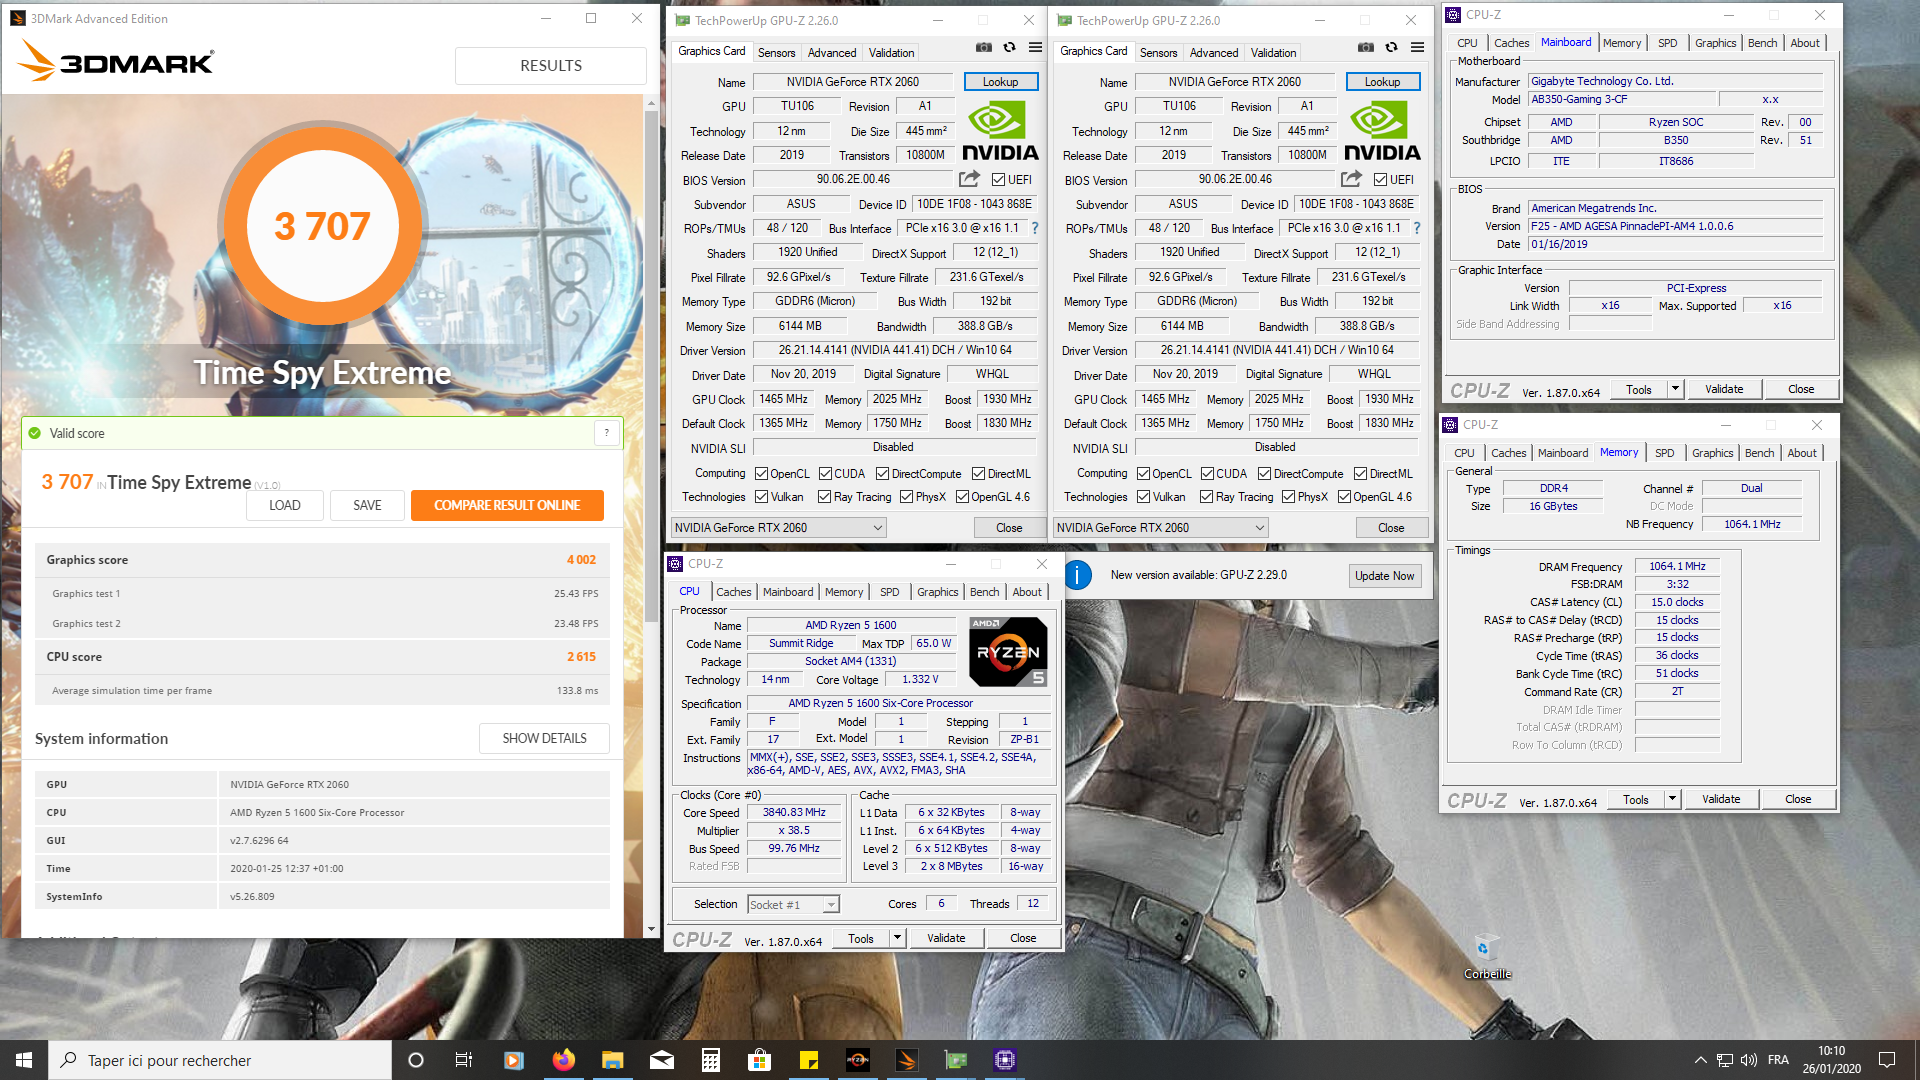Toggle Vulkan checkbox in right GPU-Z window

(1143, 497)
